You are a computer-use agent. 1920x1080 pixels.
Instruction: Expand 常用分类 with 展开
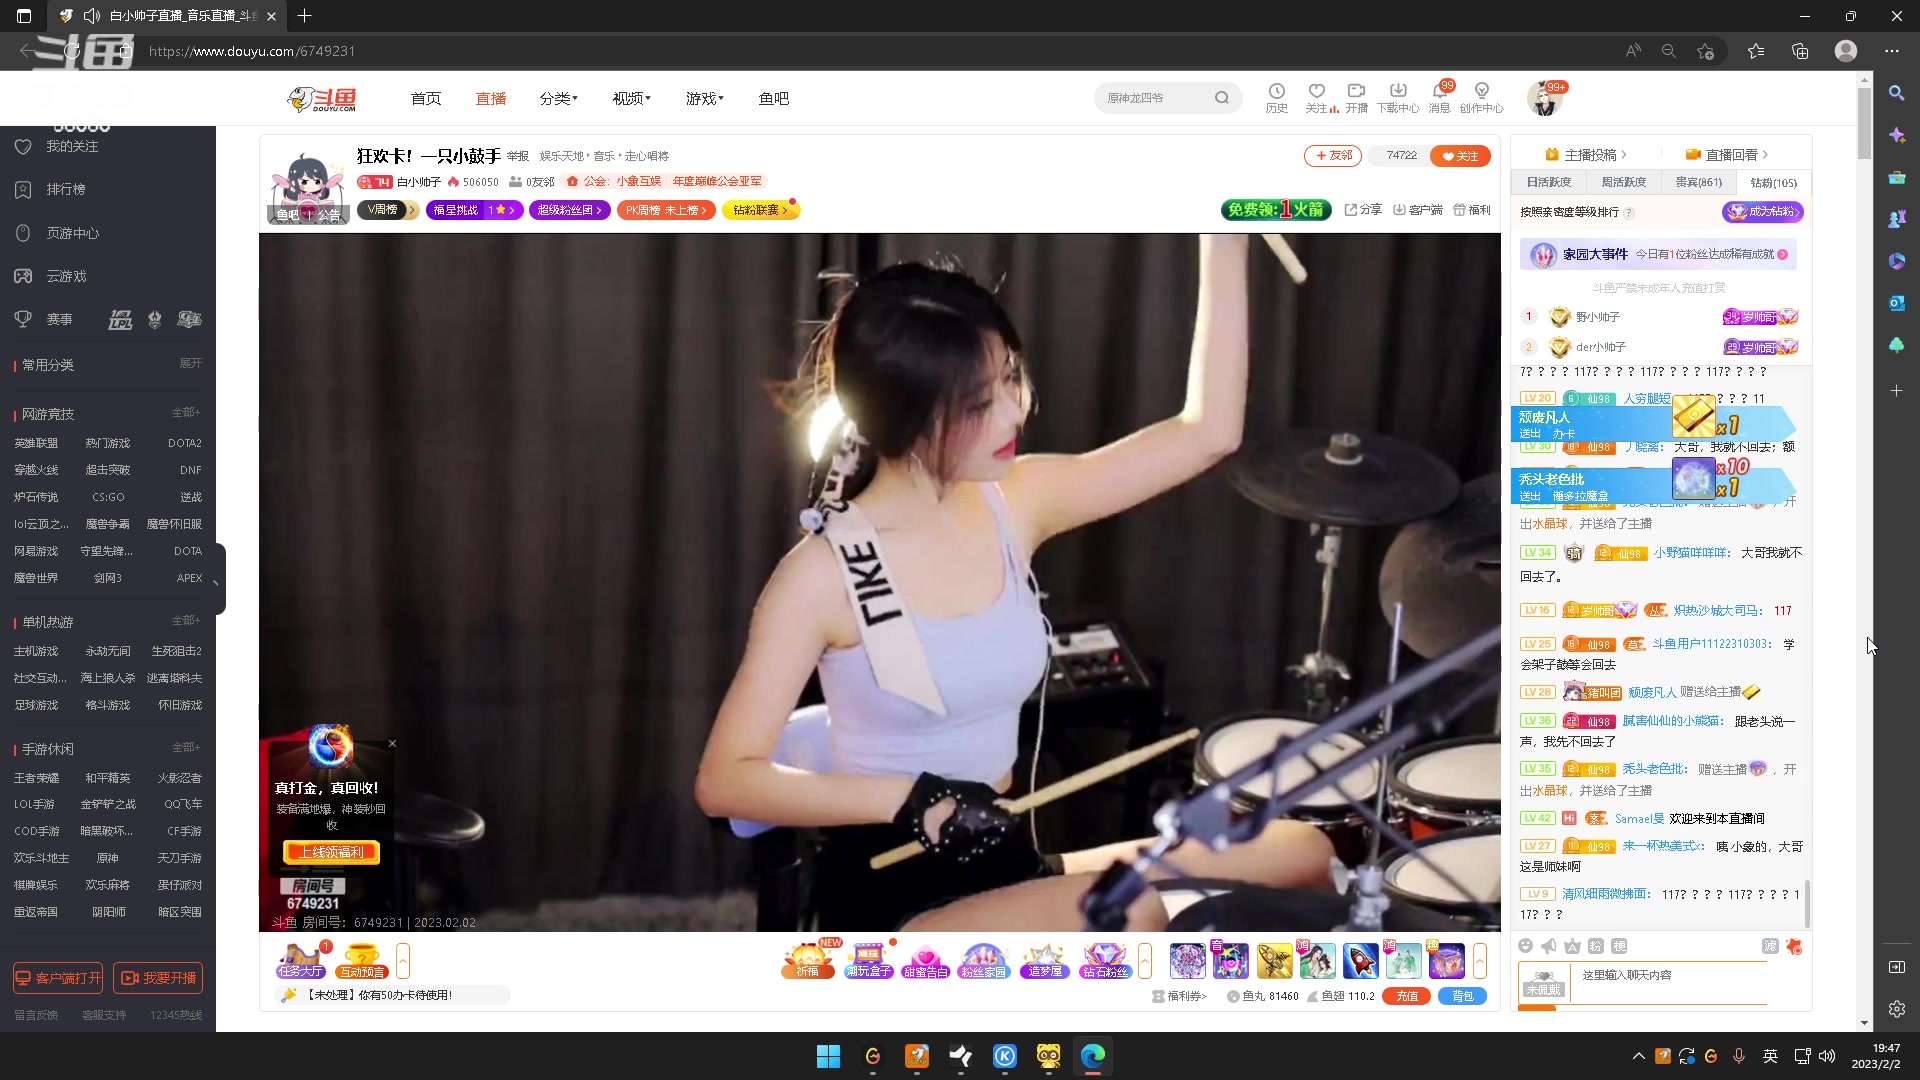[x=190, y=364]
